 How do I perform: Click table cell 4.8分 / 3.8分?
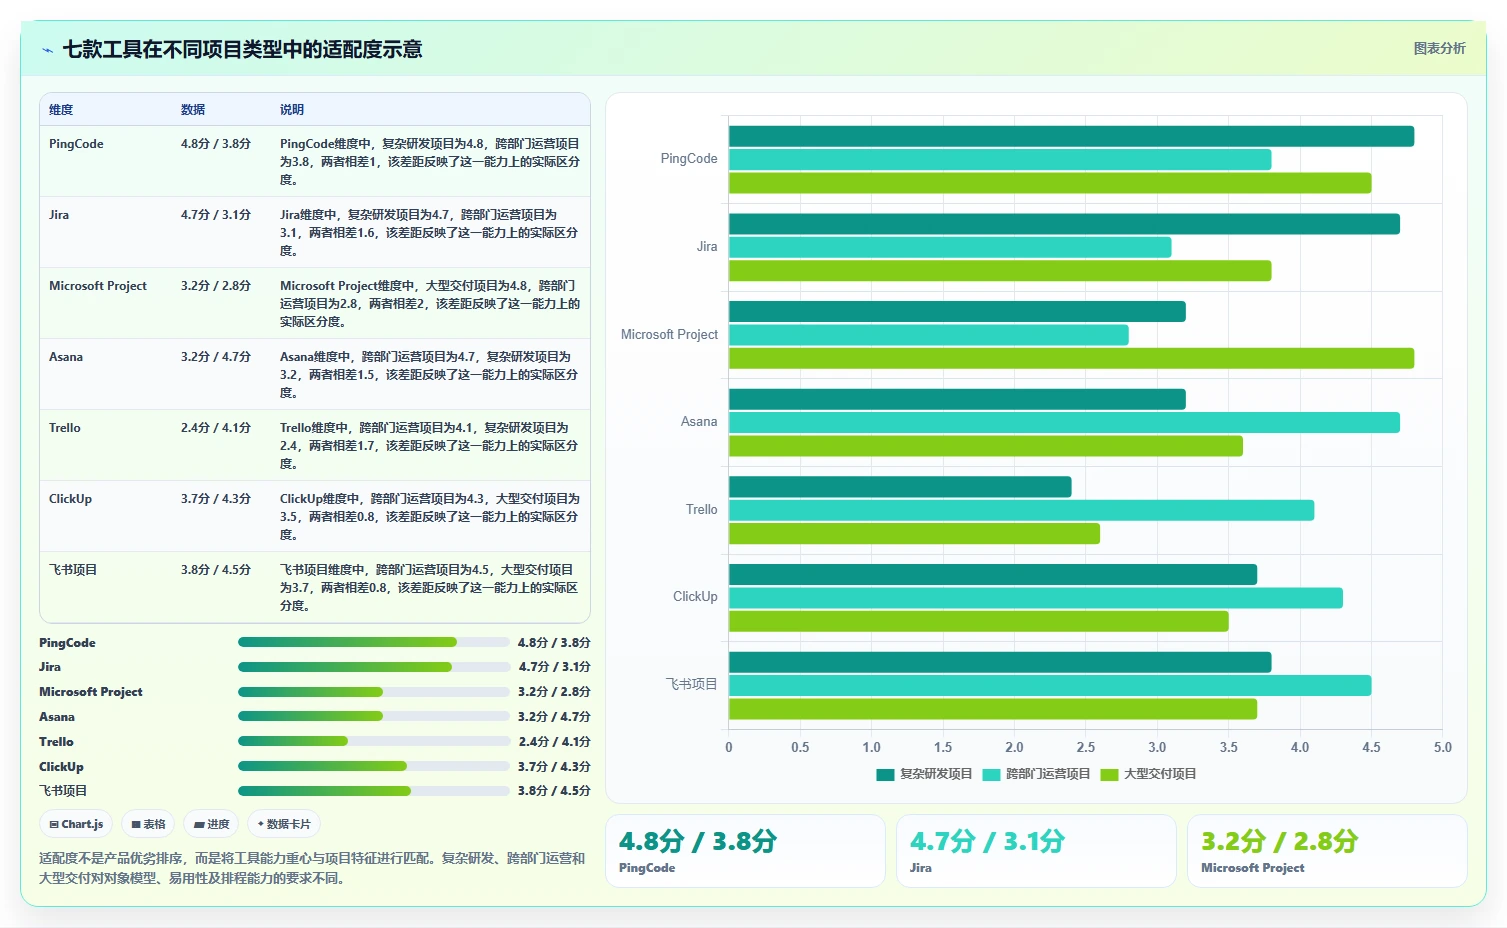(216, 144)
